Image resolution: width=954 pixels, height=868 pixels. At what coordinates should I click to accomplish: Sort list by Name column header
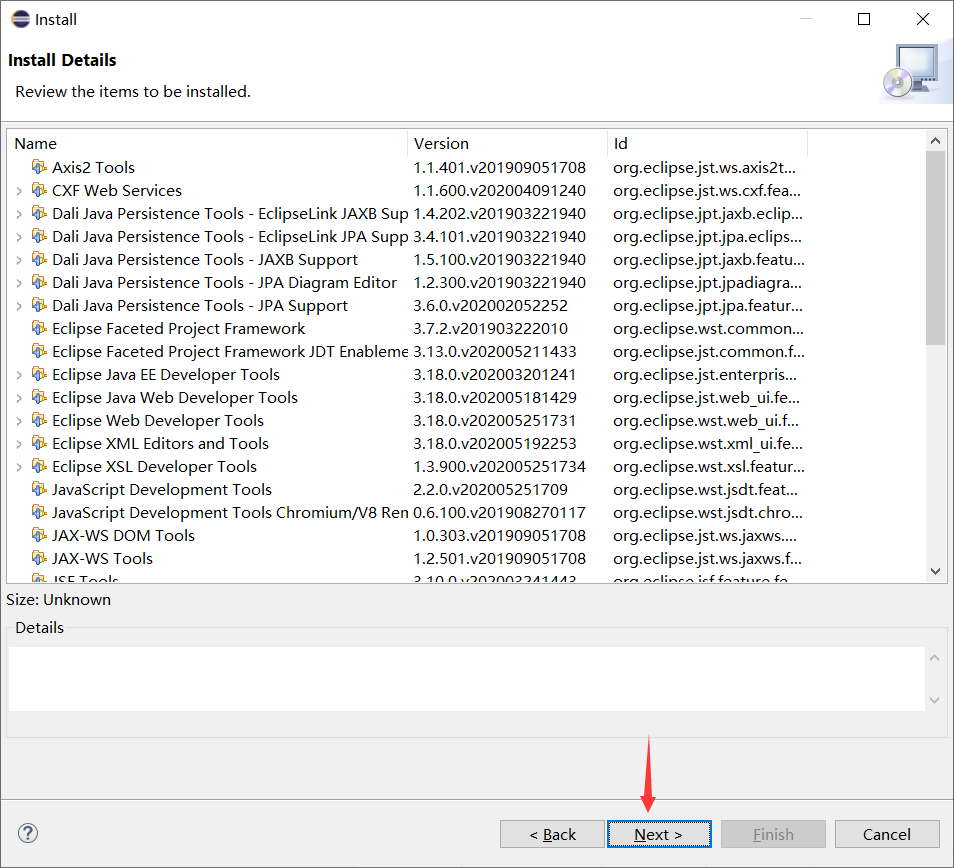207,144
